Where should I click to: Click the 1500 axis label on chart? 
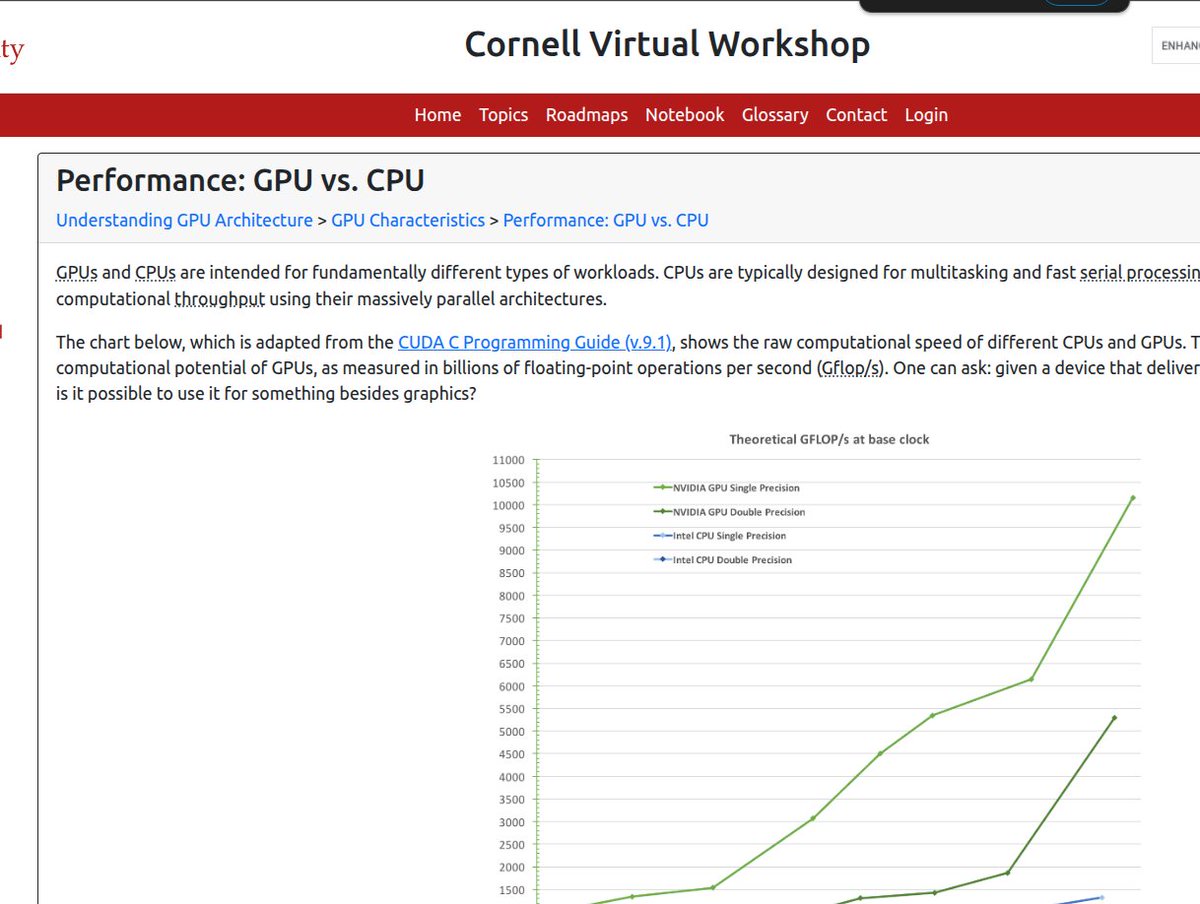510,890
